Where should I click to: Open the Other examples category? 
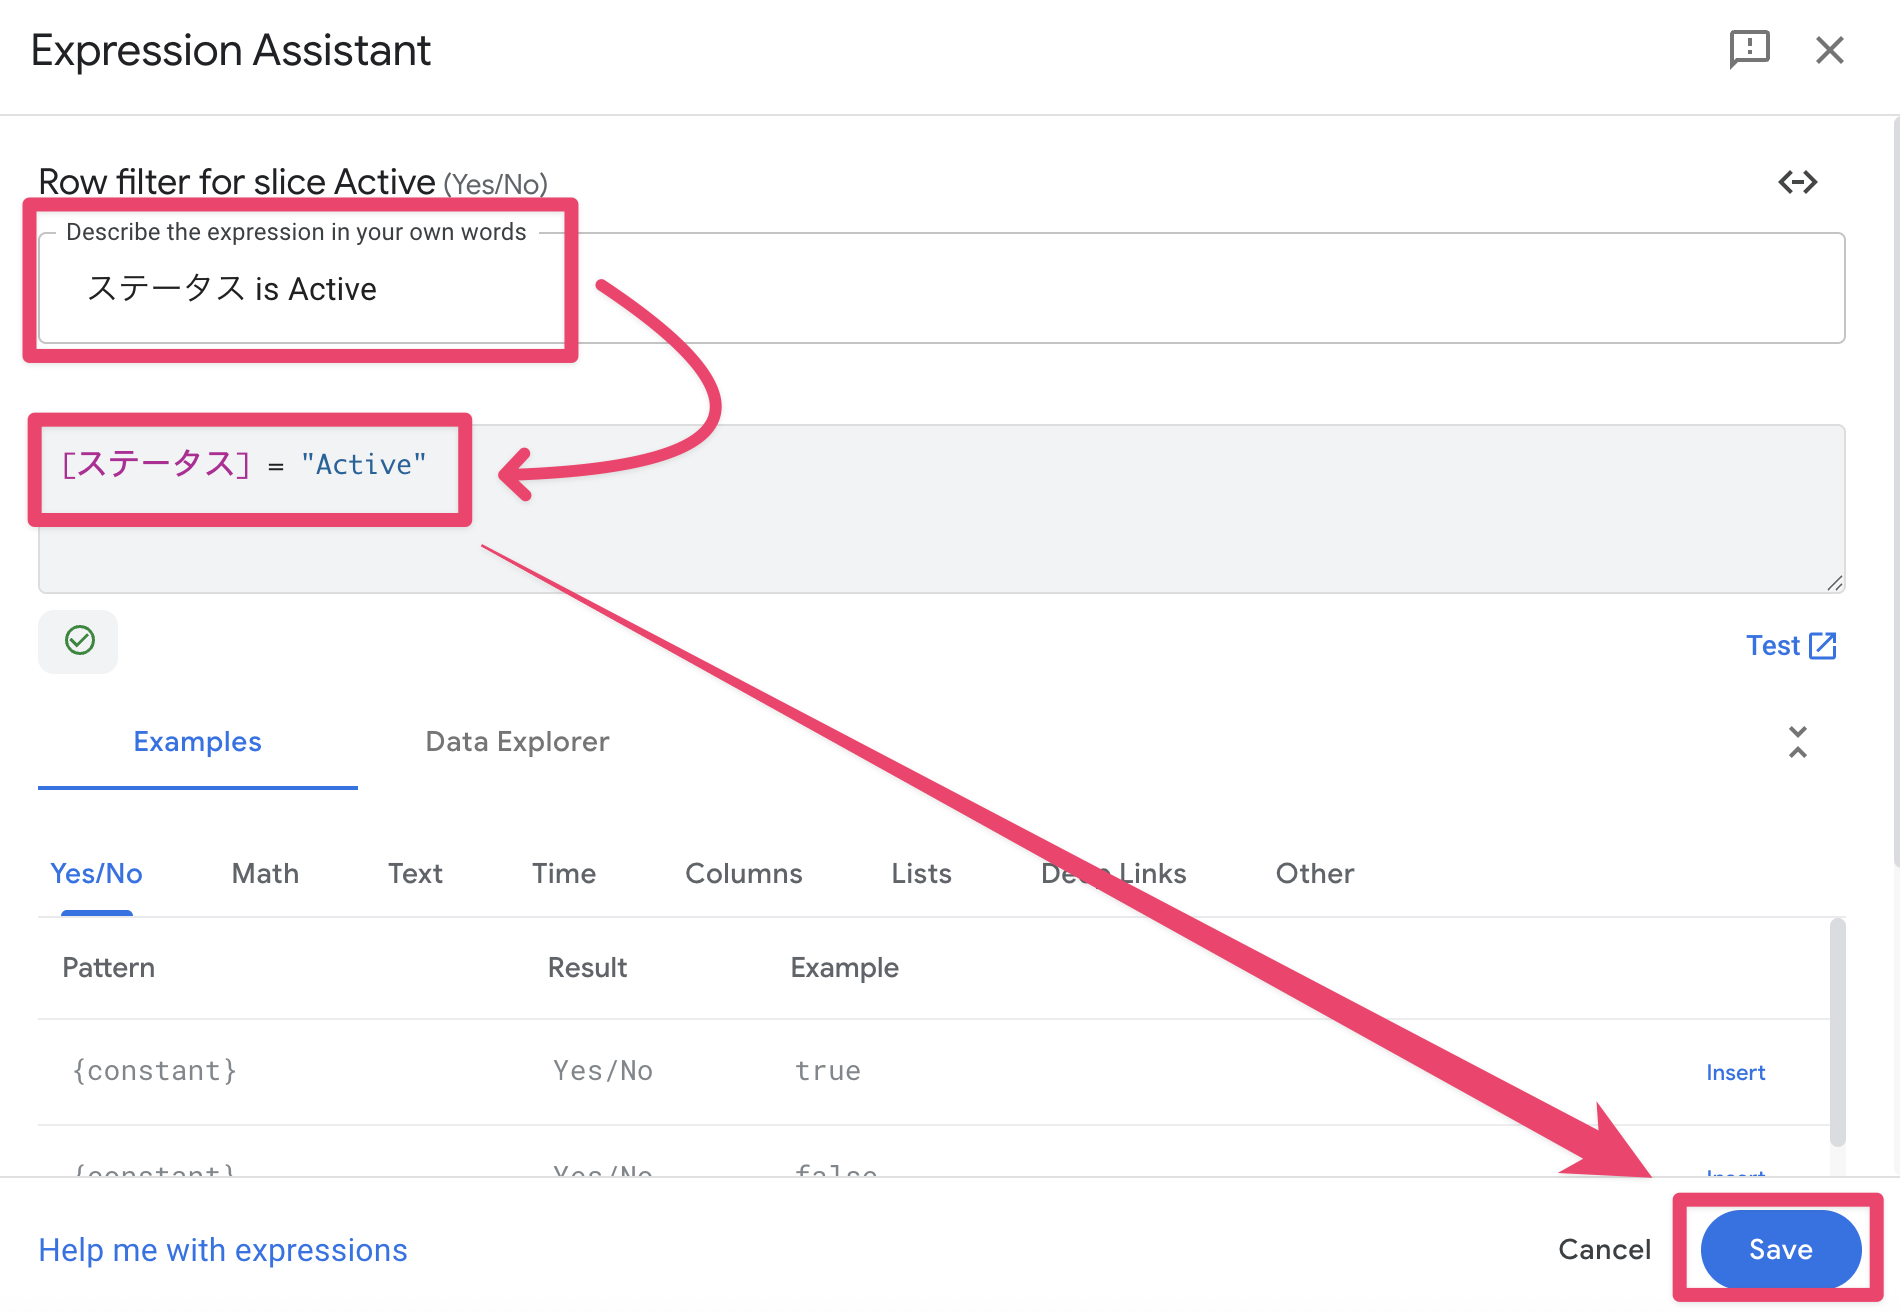1314,874
